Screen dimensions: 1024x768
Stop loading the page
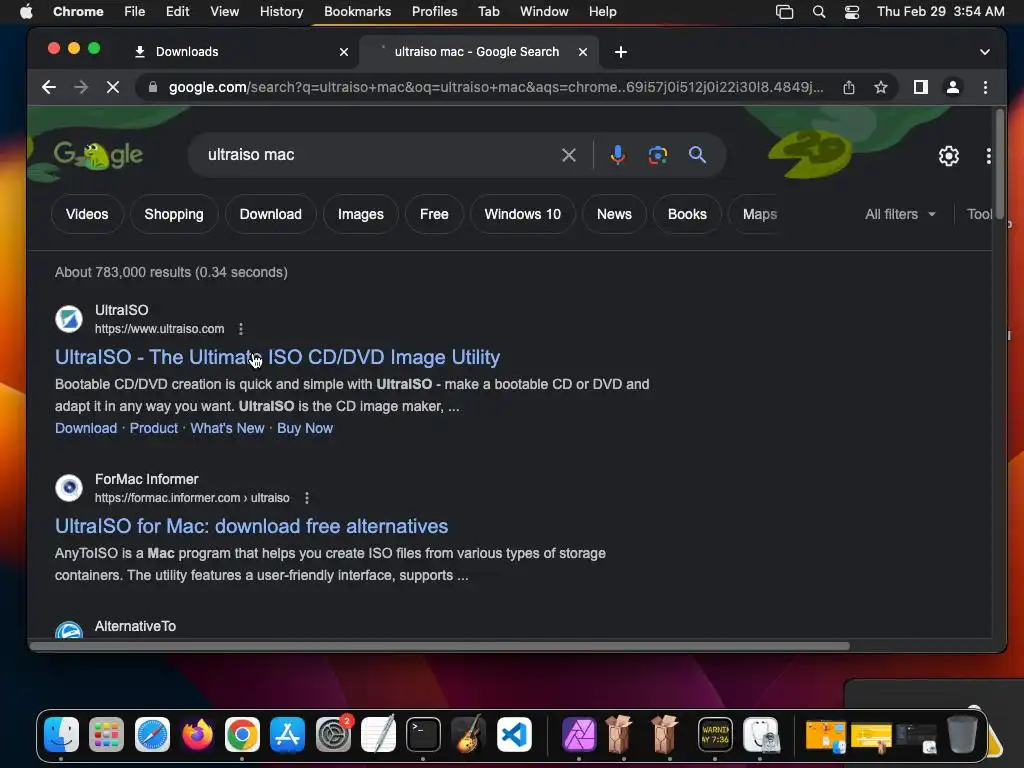[x=112, y=87]
